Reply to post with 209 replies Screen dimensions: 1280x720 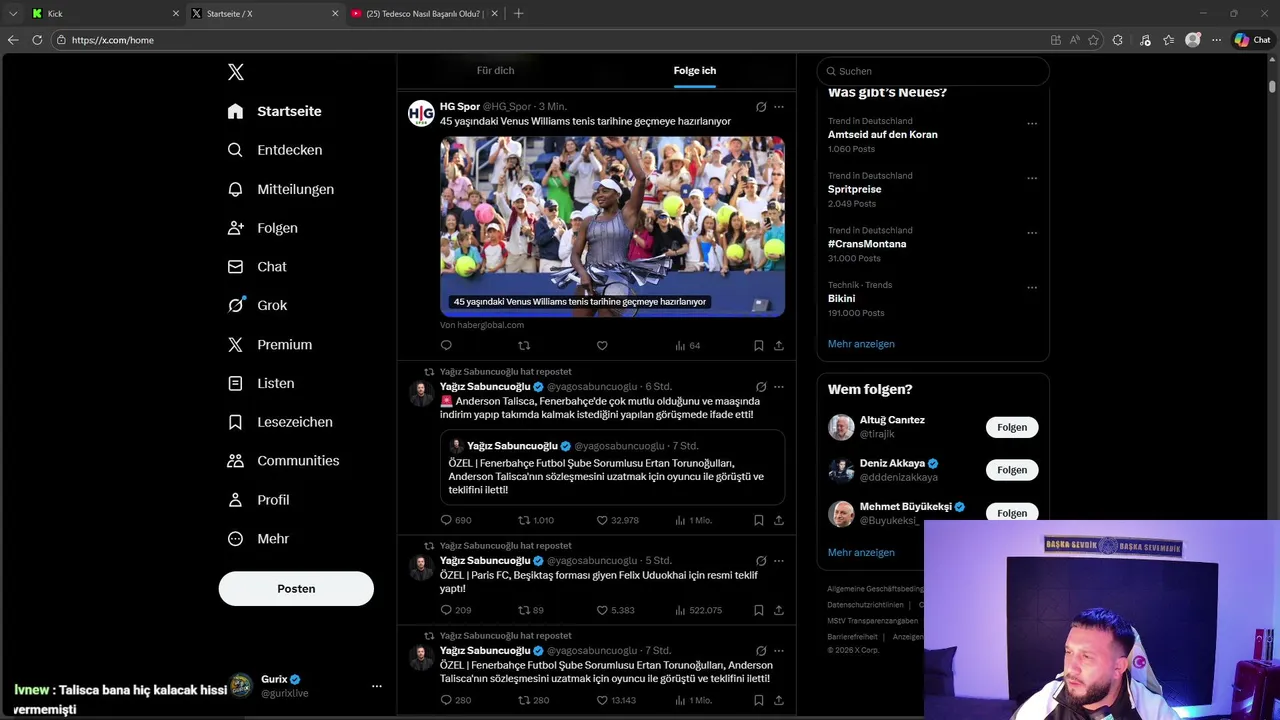[455, 611]
